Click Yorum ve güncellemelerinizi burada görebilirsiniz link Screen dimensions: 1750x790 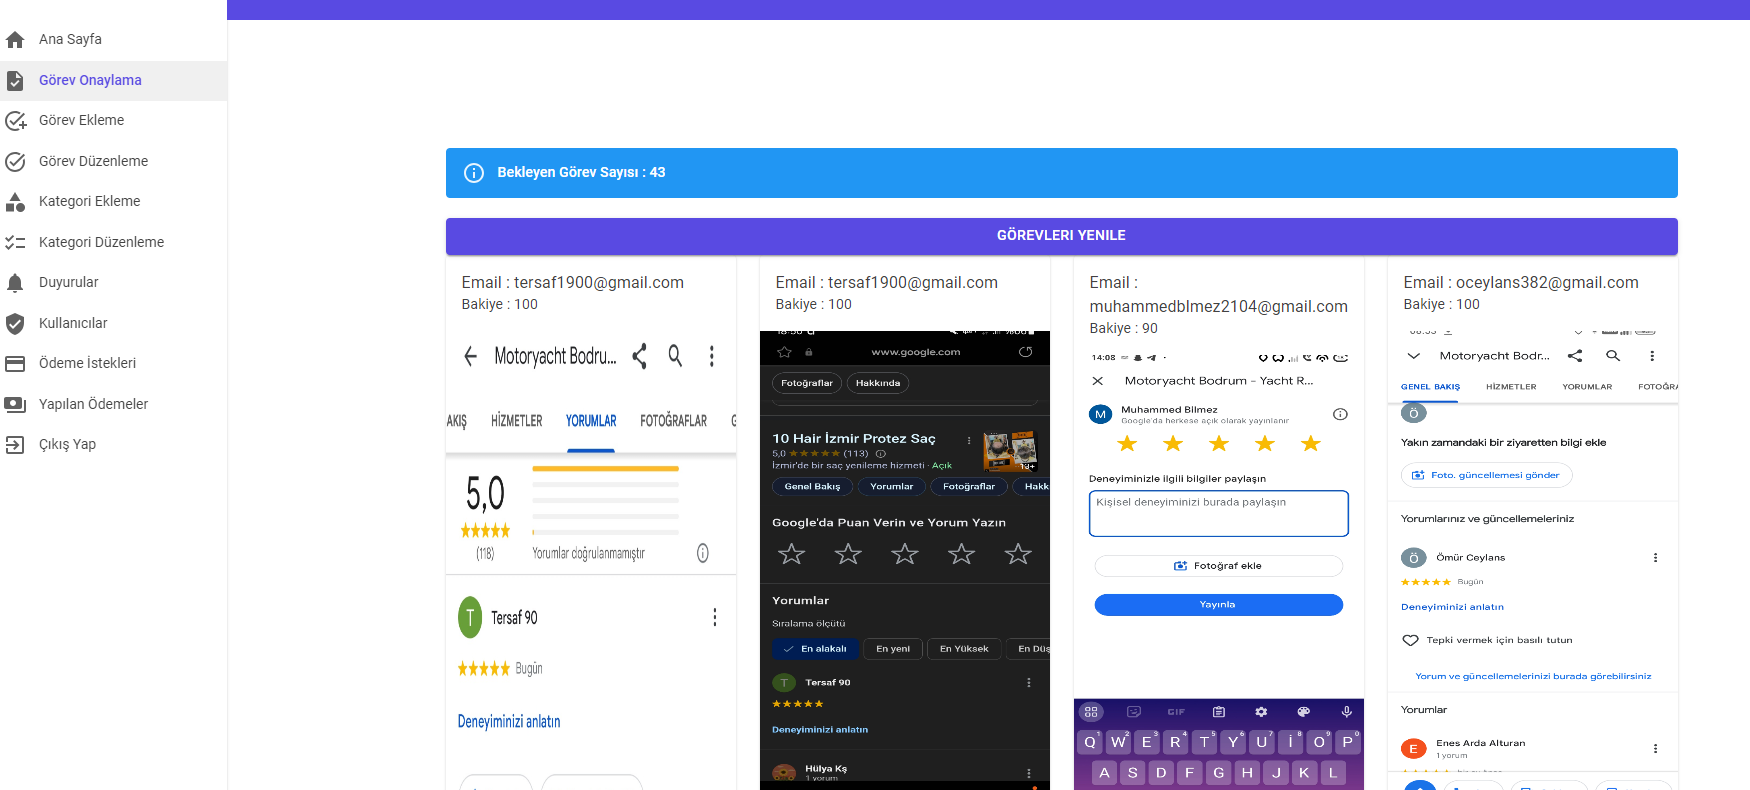click(1533, 677)
